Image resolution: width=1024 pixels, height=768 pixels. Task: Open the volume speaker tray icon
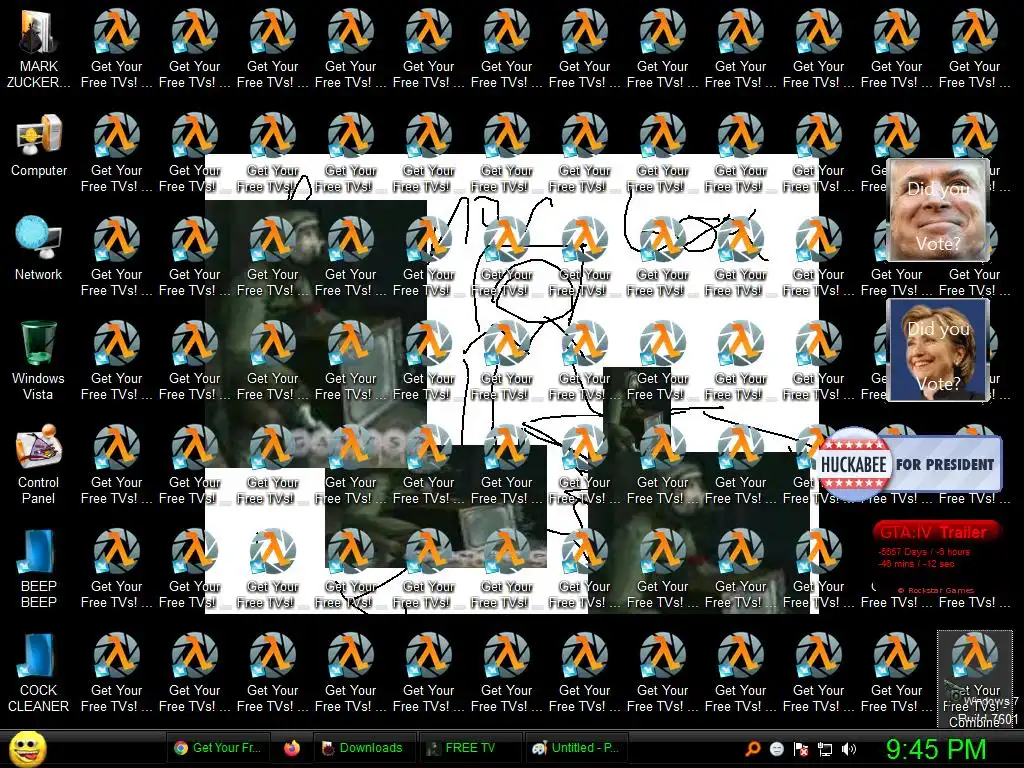click(849, 748)
